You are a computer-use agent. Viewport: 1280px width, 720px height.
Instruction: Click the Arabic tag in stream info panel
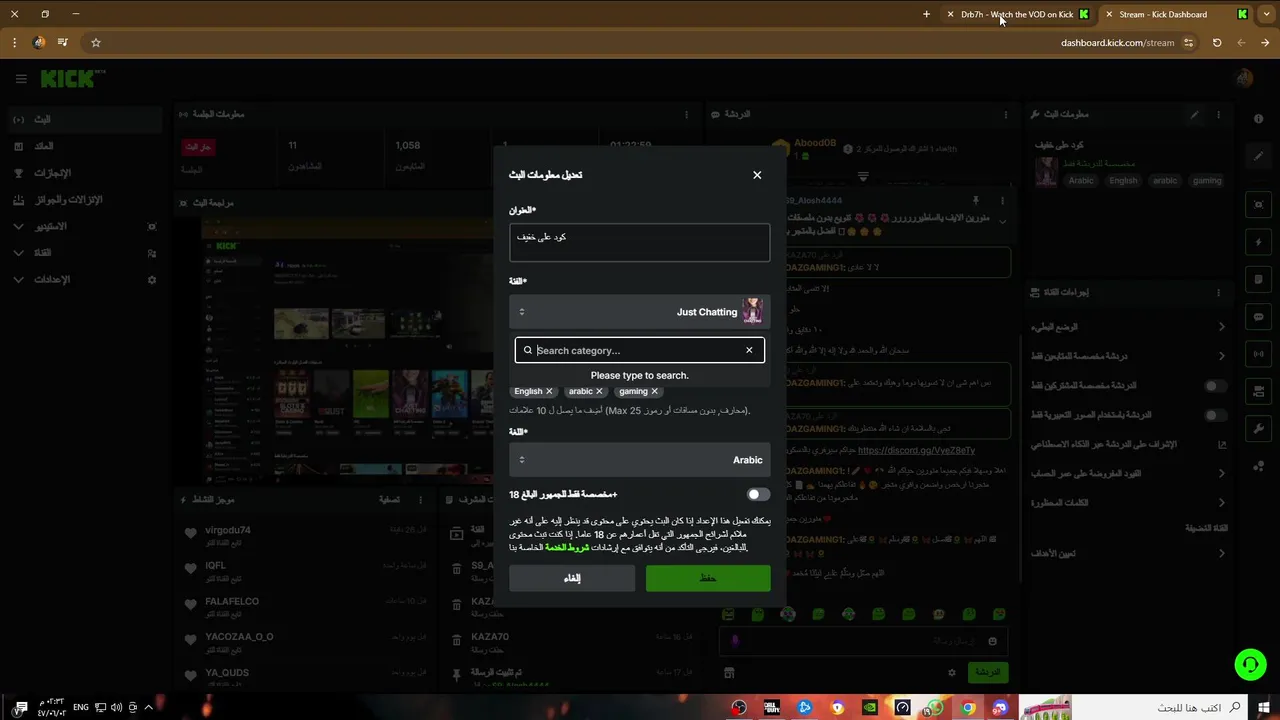coord(1081,181)
